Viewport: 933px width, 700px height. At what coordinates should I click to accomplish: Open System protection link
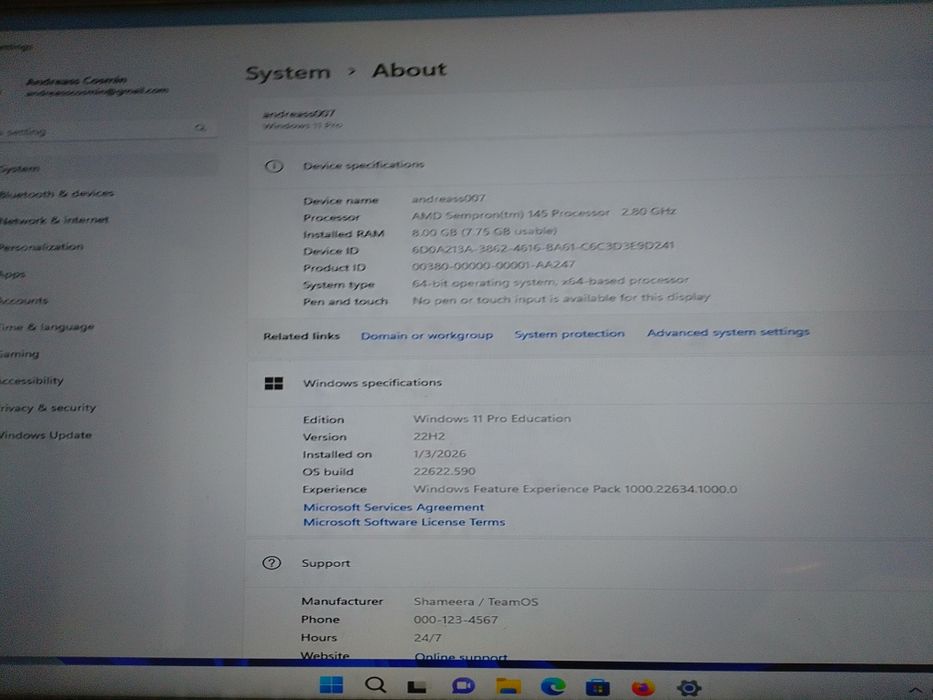[569, 334]
